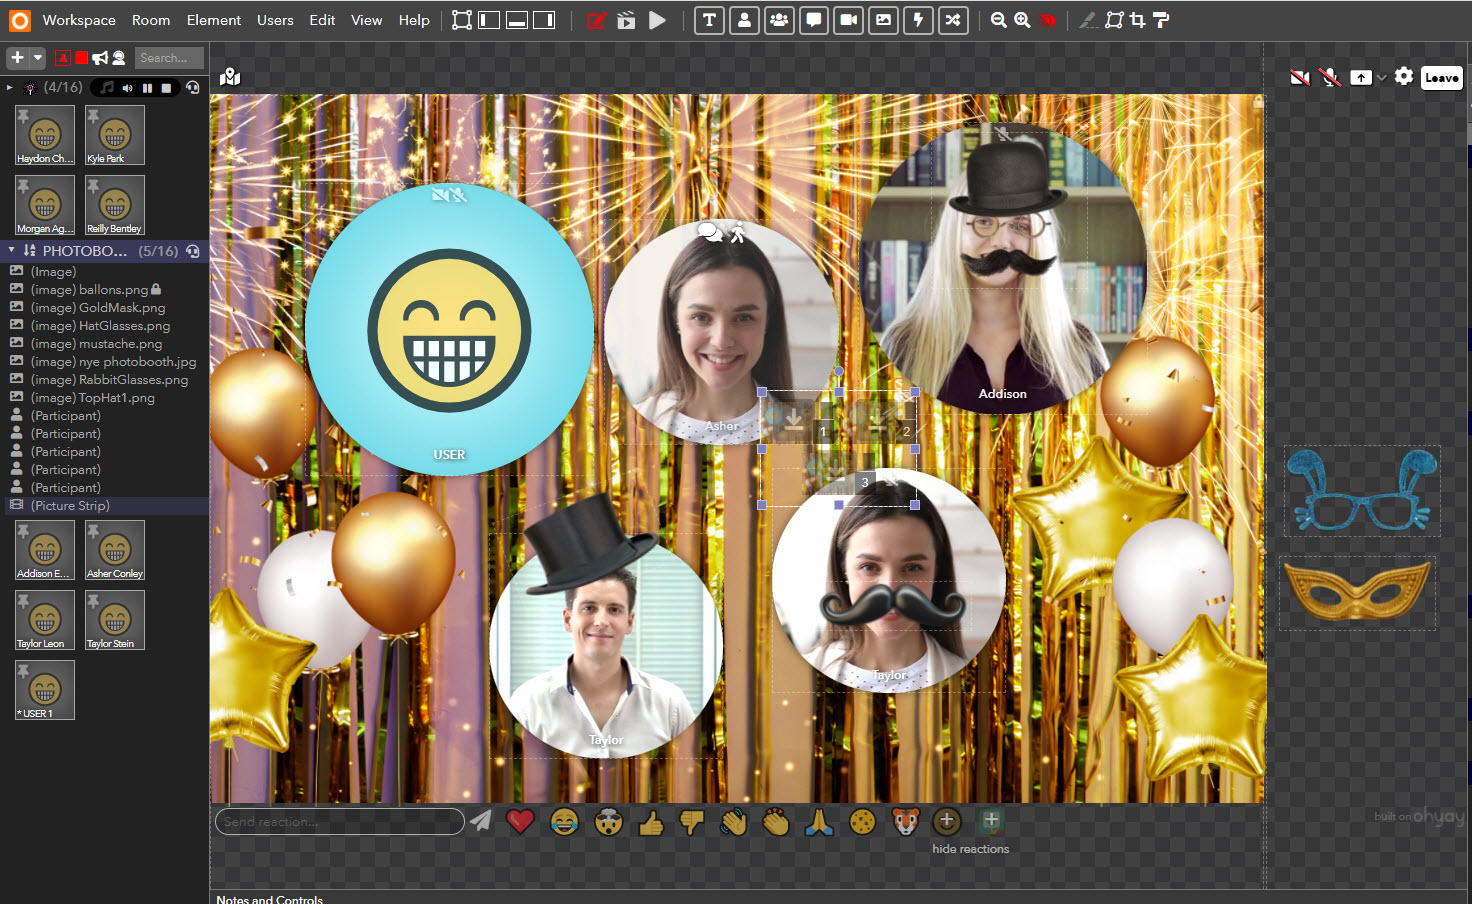Toggle the room audio speaker volume
Viewport: 1472px width, 904px height.
pyautogui.click(x=127, y=88)
